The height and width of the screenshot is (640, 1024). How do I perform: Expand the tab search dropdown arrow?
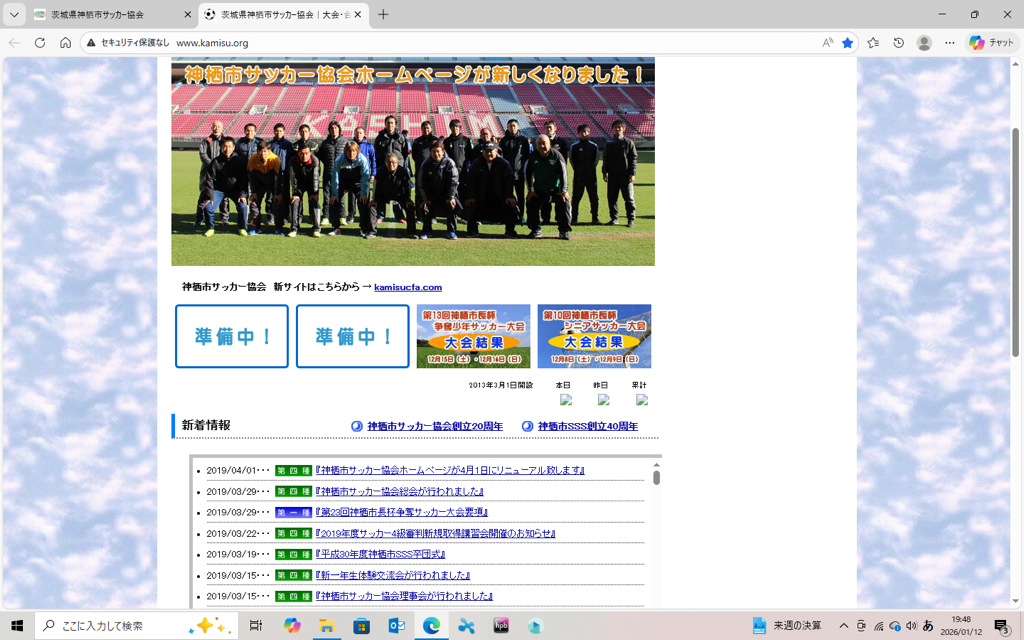click(14, 15)
